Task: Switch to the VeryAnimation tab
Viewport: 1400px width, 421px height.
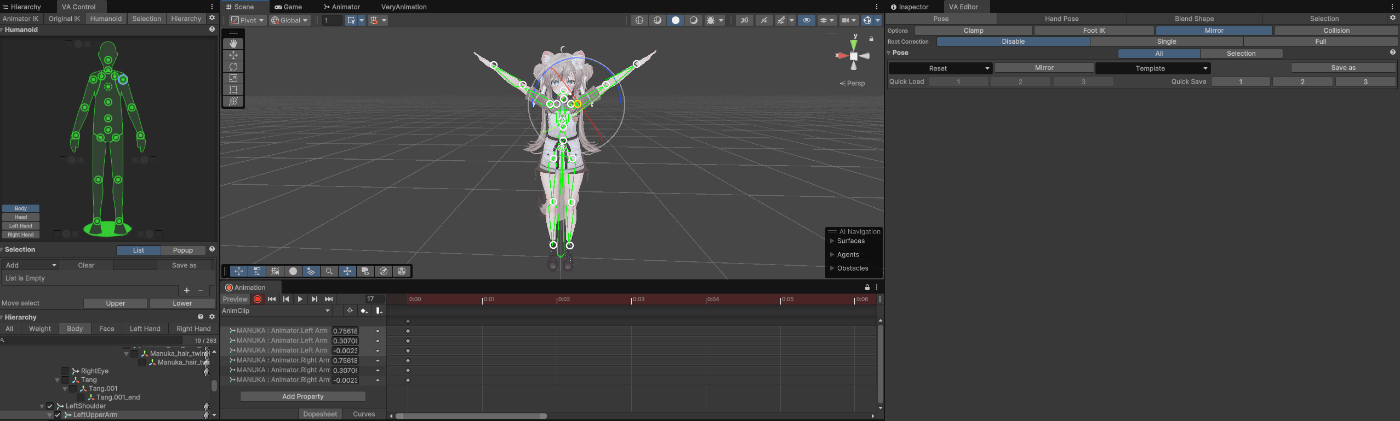Action: (403, 6)
